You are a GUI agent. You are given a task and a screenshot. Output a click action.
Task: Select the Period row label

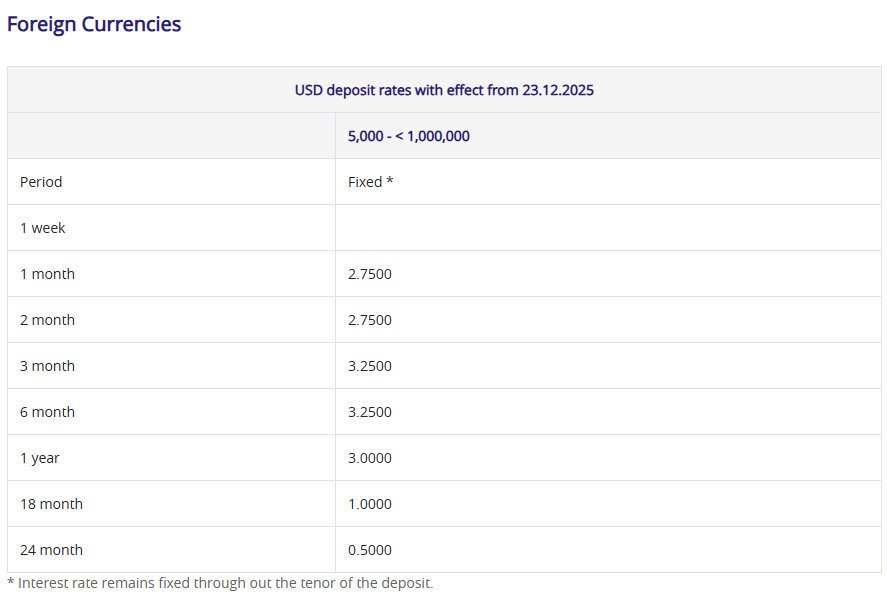(41, 182)
